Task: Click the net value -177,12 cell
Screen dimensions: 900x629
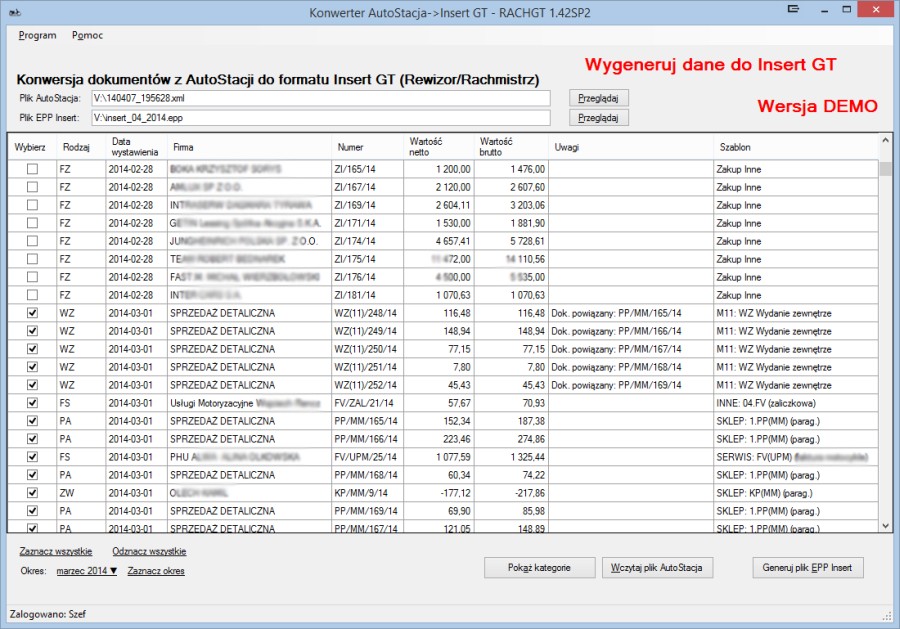Action: pyautogui.click(x=439, y=493)
